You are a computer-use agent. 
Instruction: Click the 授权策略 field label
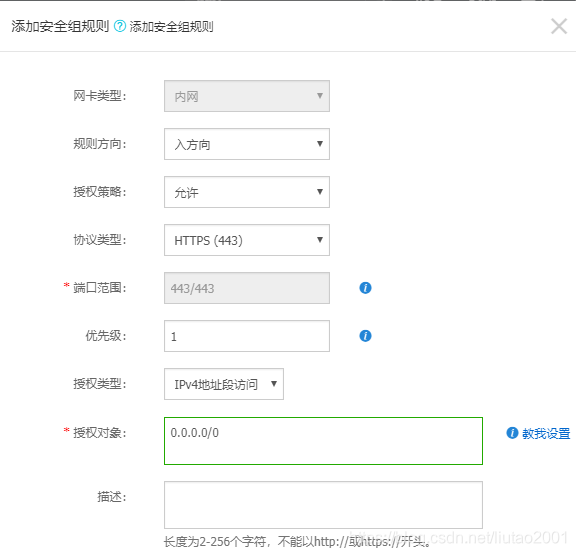click(100, 192)
